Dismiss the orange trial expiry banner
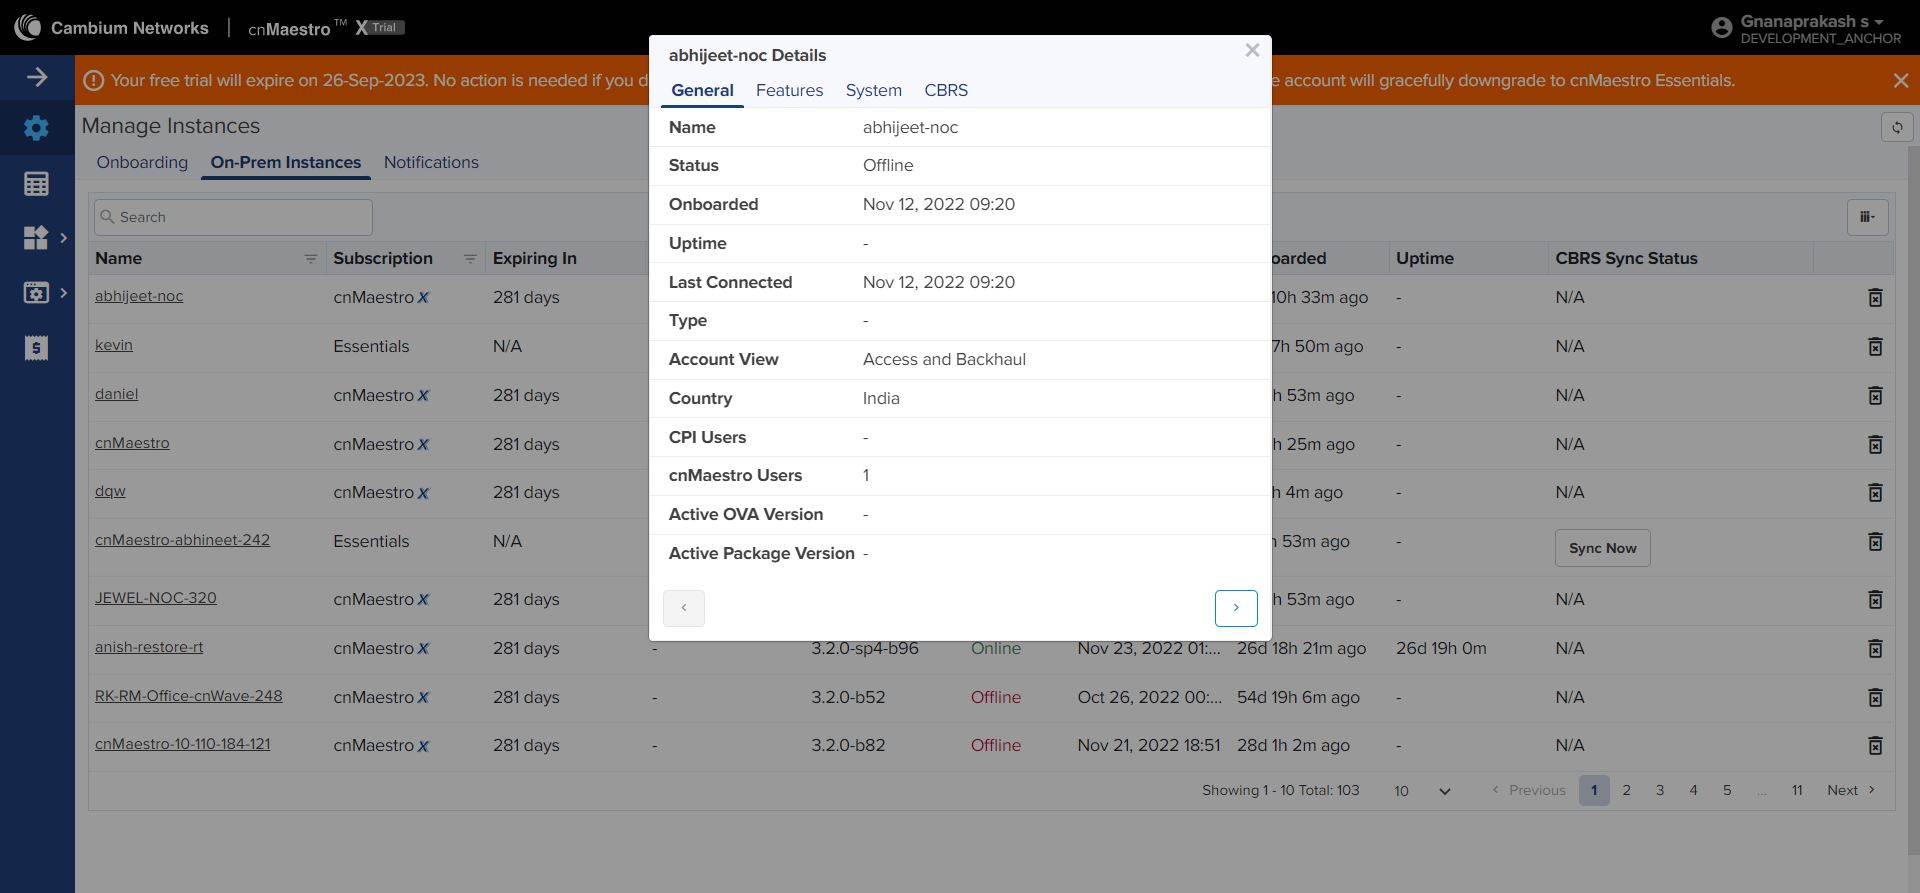1920x893 pixels. (1901, 80)
